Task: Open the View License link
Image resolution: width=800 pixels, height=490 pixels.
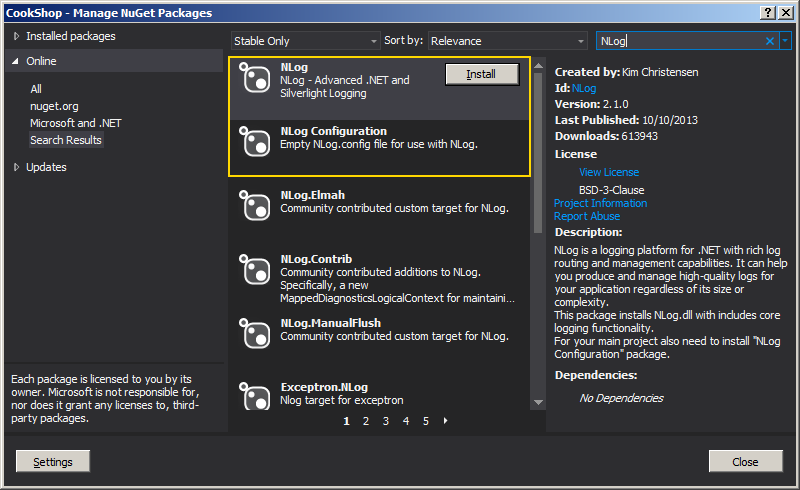Action: (608, 172)
